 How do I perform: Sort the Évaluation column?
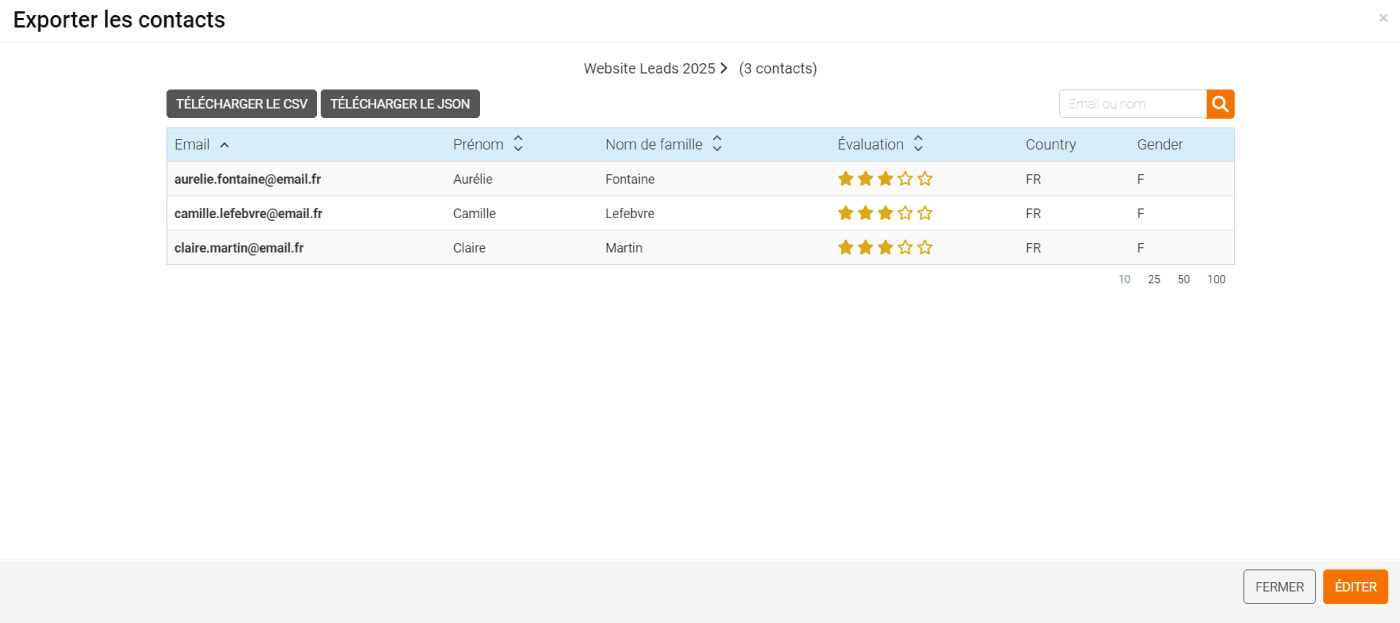(918, 144)
